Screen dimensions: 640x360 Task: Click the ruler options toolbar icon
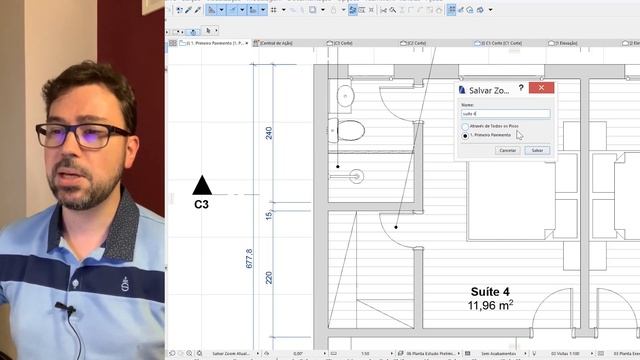pos(253,10)
